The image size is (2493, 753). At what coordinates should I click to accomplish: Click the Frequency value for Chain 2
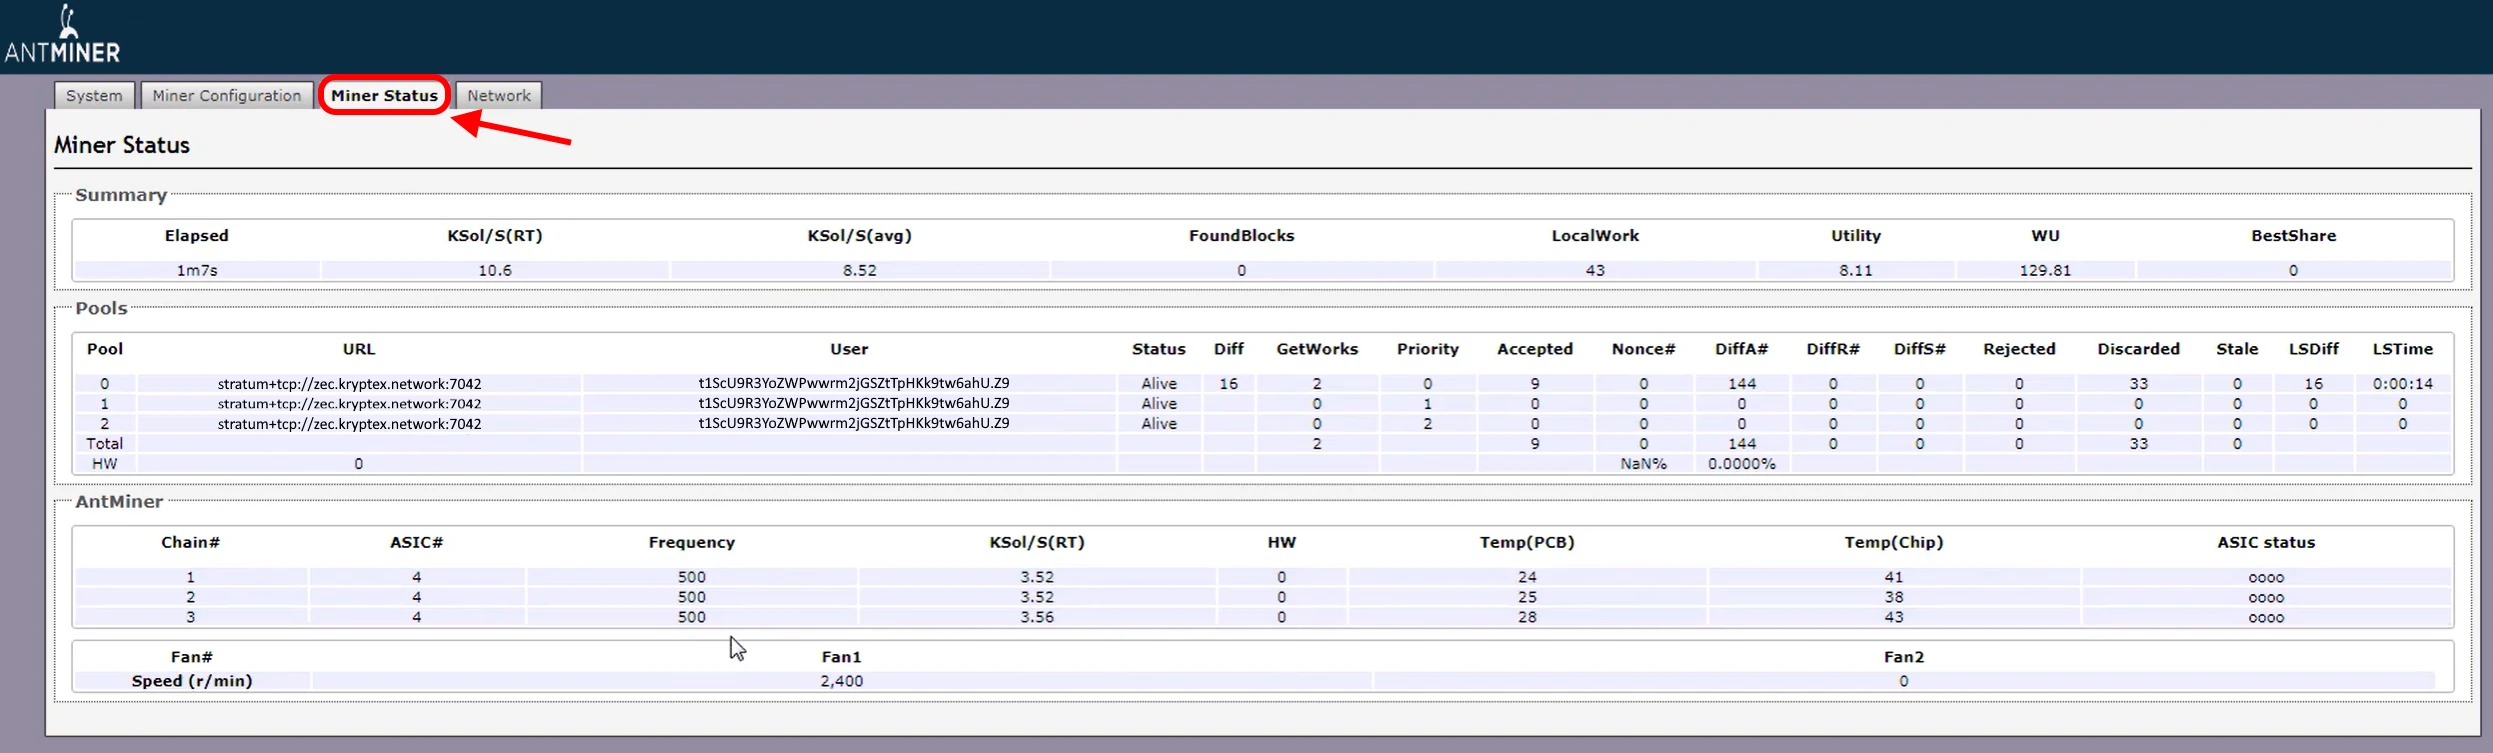tap(691, 598)
